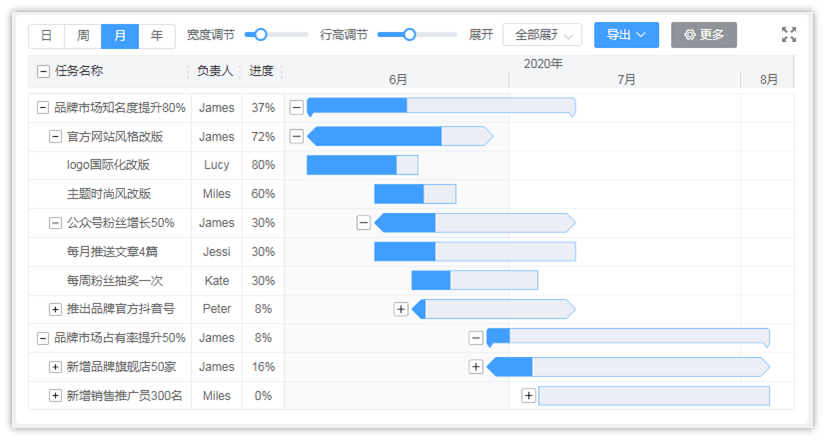
Task: Click minus icon beside 品牌市场占有率提升50% gantt bar
Action: pos(476,338)
